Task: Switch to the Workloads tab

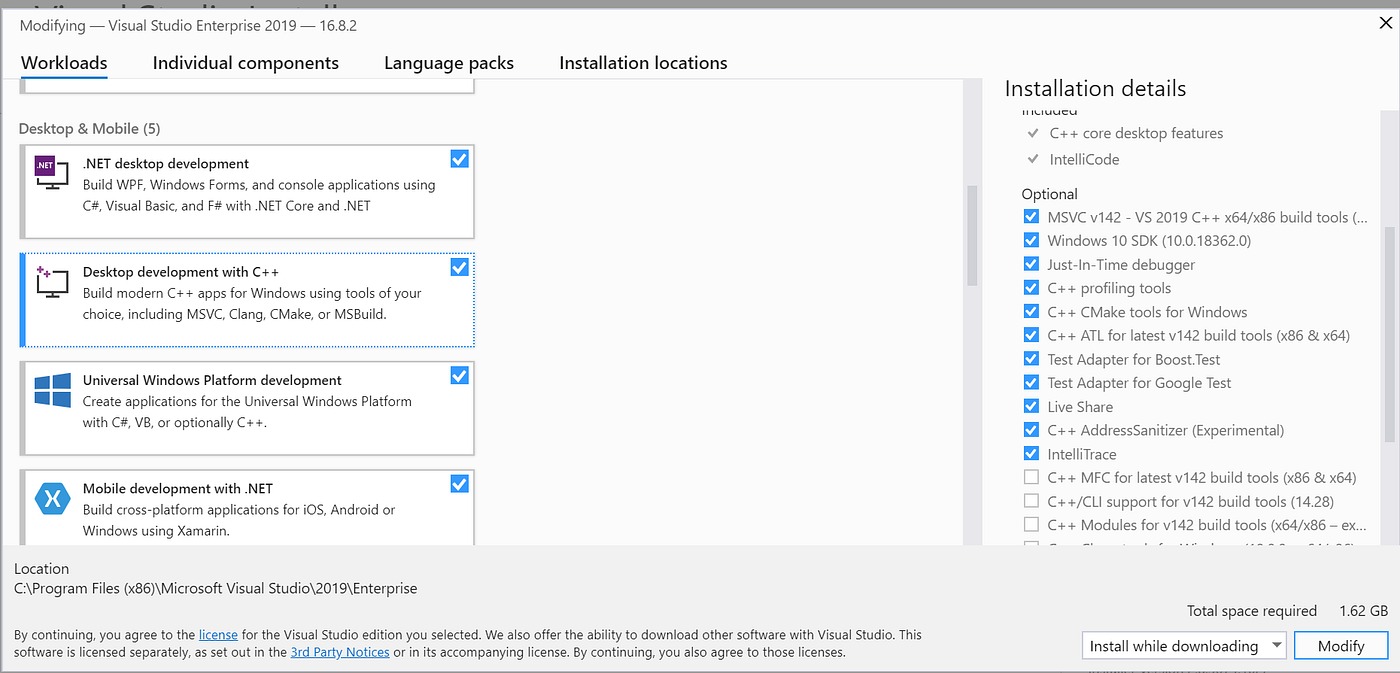Action: [64, 63]
